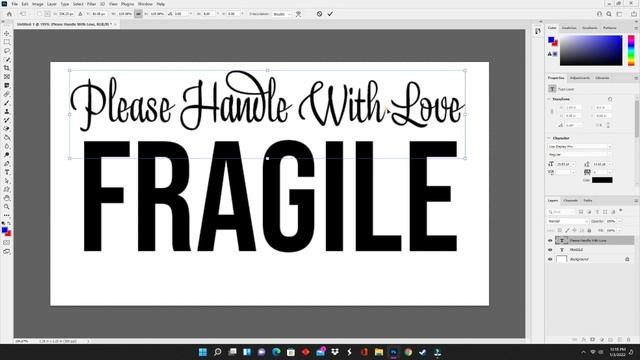
Task: Open the Filter menu
Action: tap(91, 4)
